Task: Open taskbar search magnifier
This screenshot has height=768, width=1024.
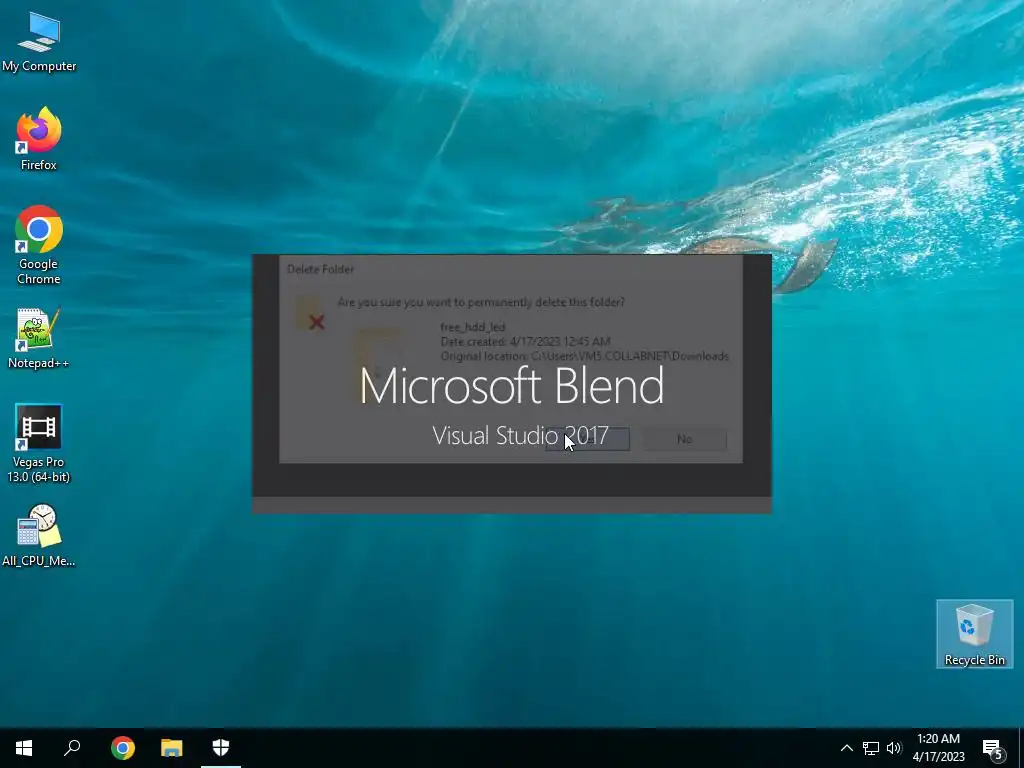Action: pos(72,748)
